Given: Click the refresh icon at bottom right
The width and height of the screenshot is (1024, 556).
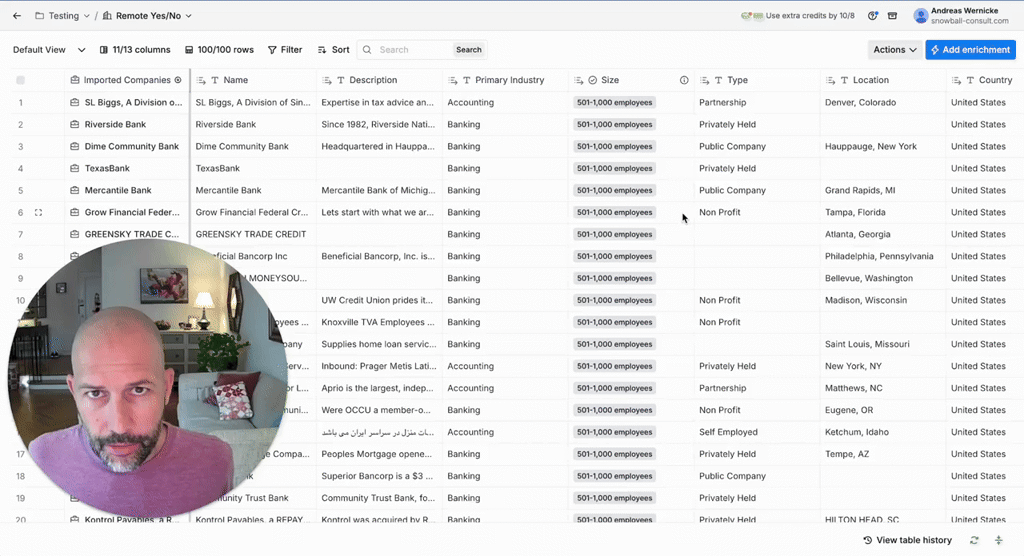Looking at the screenshot, I should (975, 540).
